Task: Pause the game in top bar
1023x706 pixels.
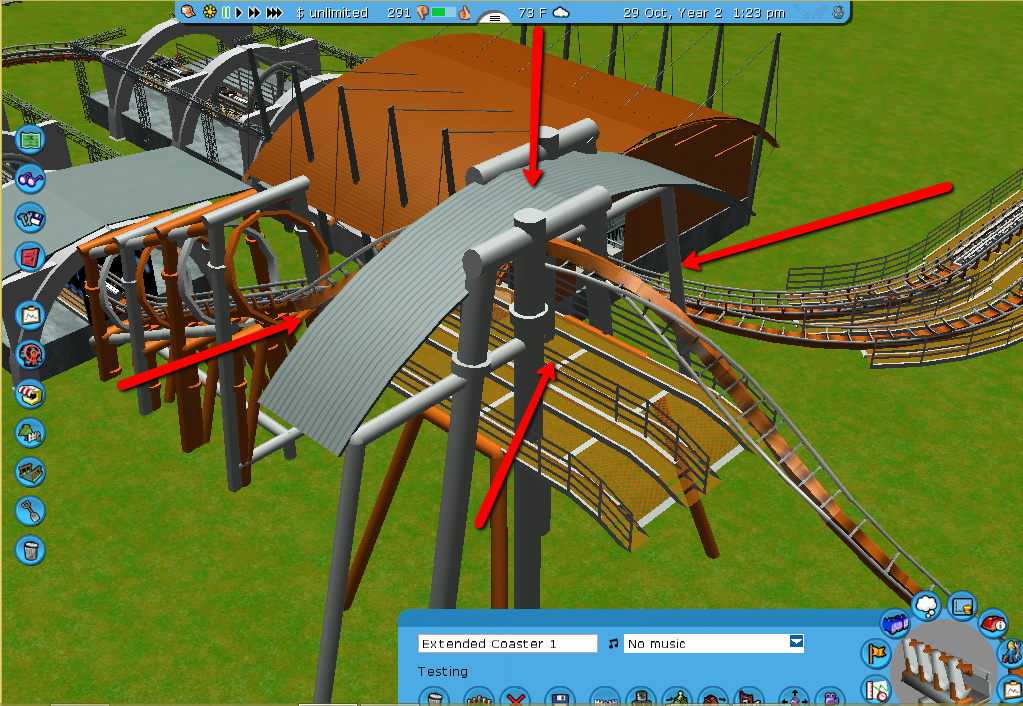Action: pyautogui.click(x=226, y=13)
